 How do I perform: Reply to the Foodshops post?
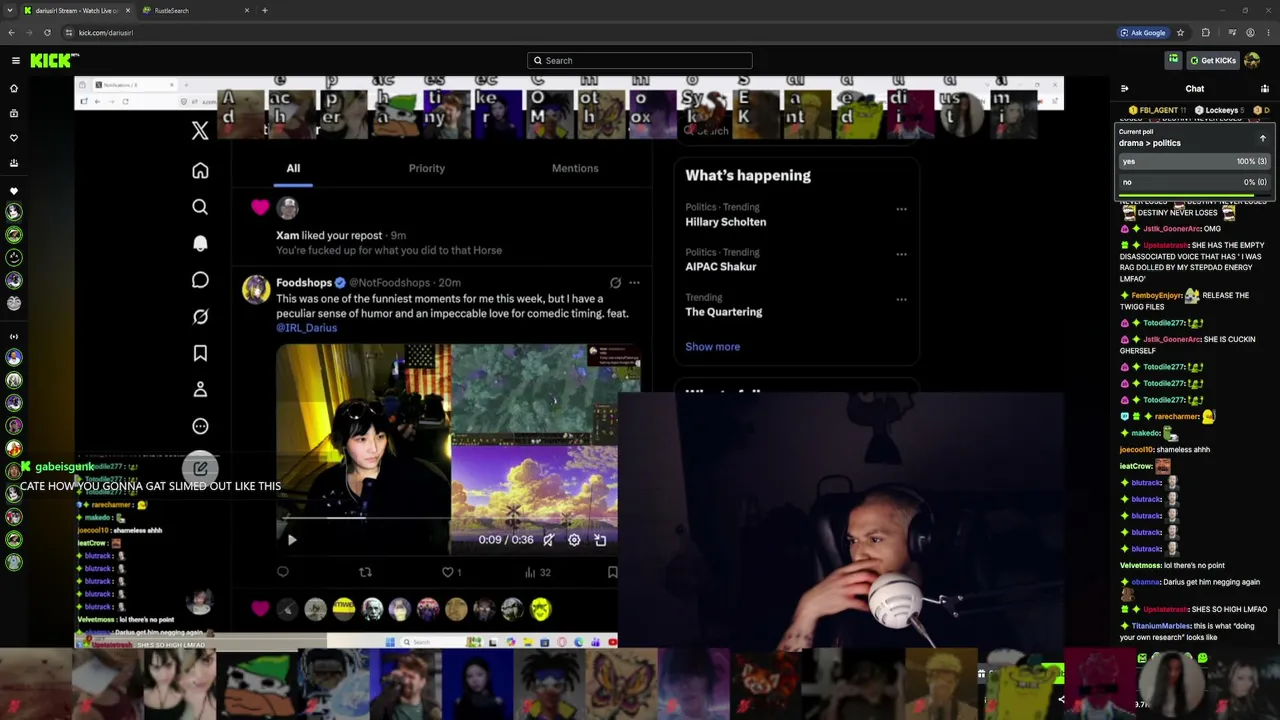pyautogui.click(x=283, y=572)
